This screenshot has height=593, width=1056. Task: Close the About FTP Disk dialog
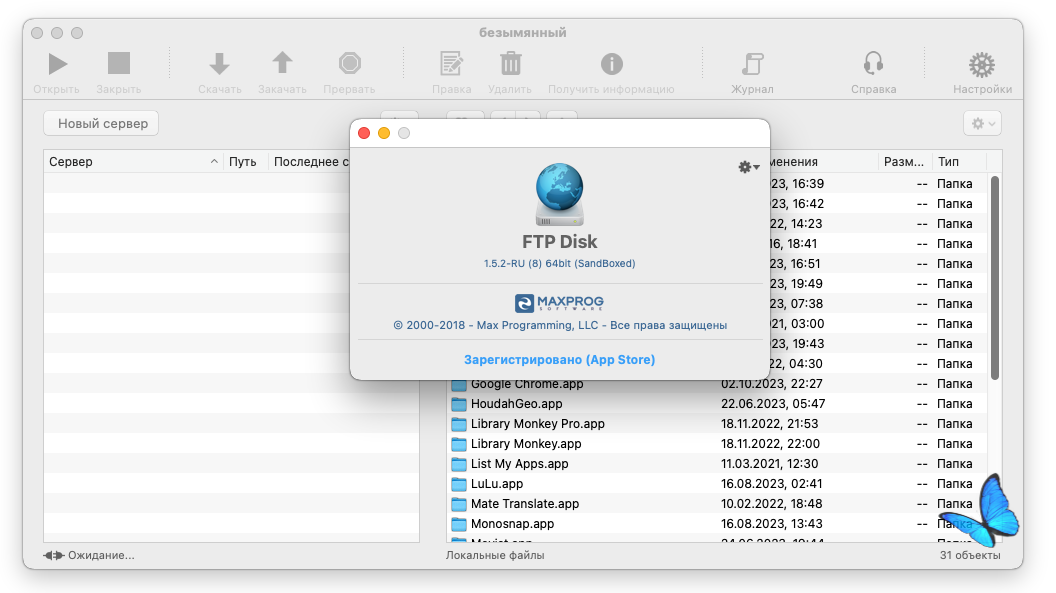(364, 133)
